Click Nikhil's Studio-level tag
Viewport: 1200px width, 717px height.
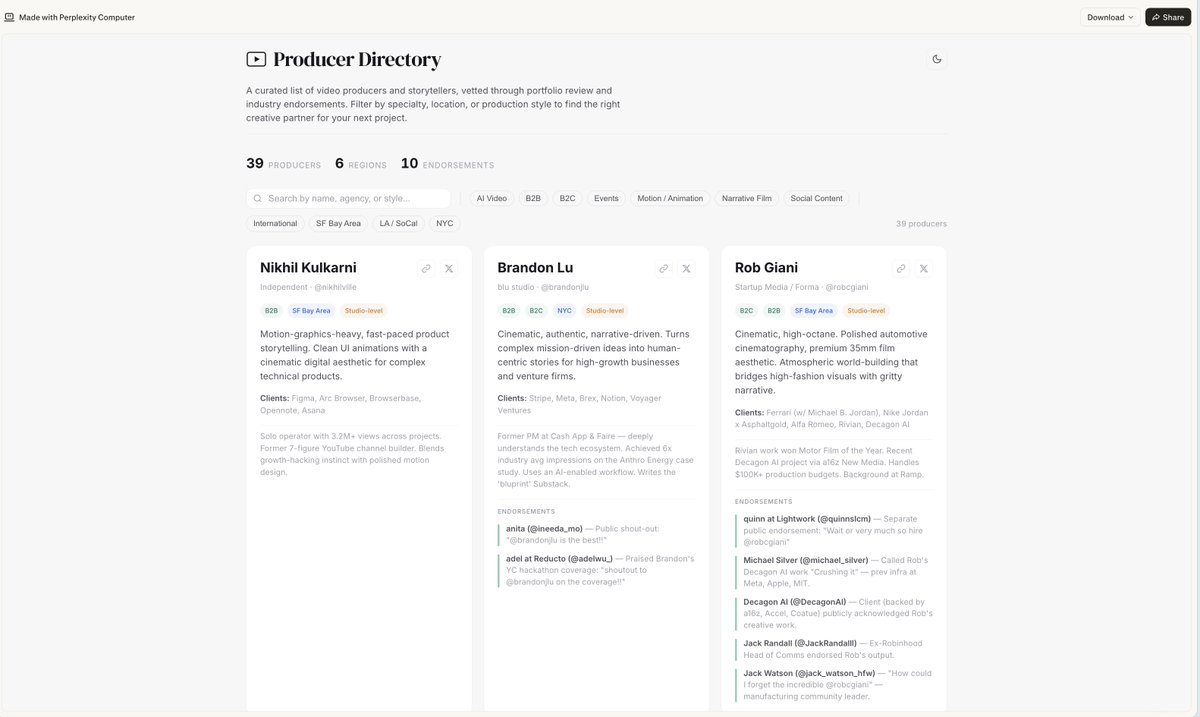[x=363, y=311]
